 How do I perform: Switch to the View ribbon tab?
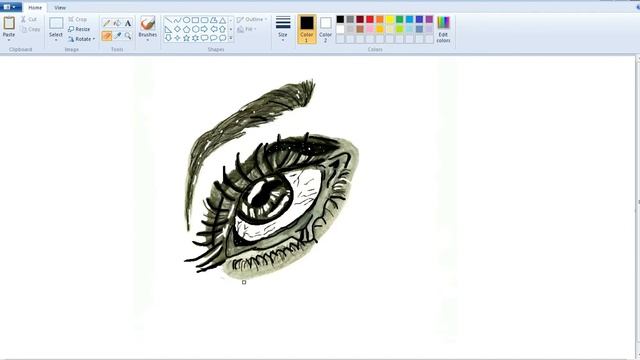pos(60,7)
